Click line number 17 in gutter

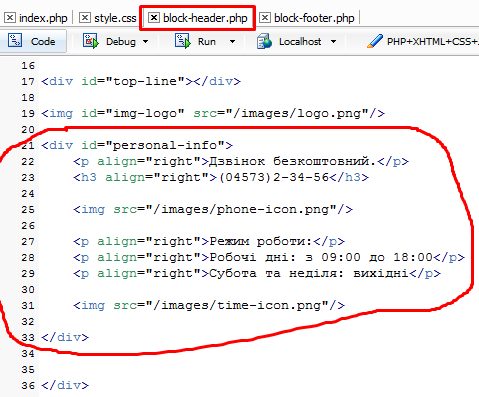28,81
